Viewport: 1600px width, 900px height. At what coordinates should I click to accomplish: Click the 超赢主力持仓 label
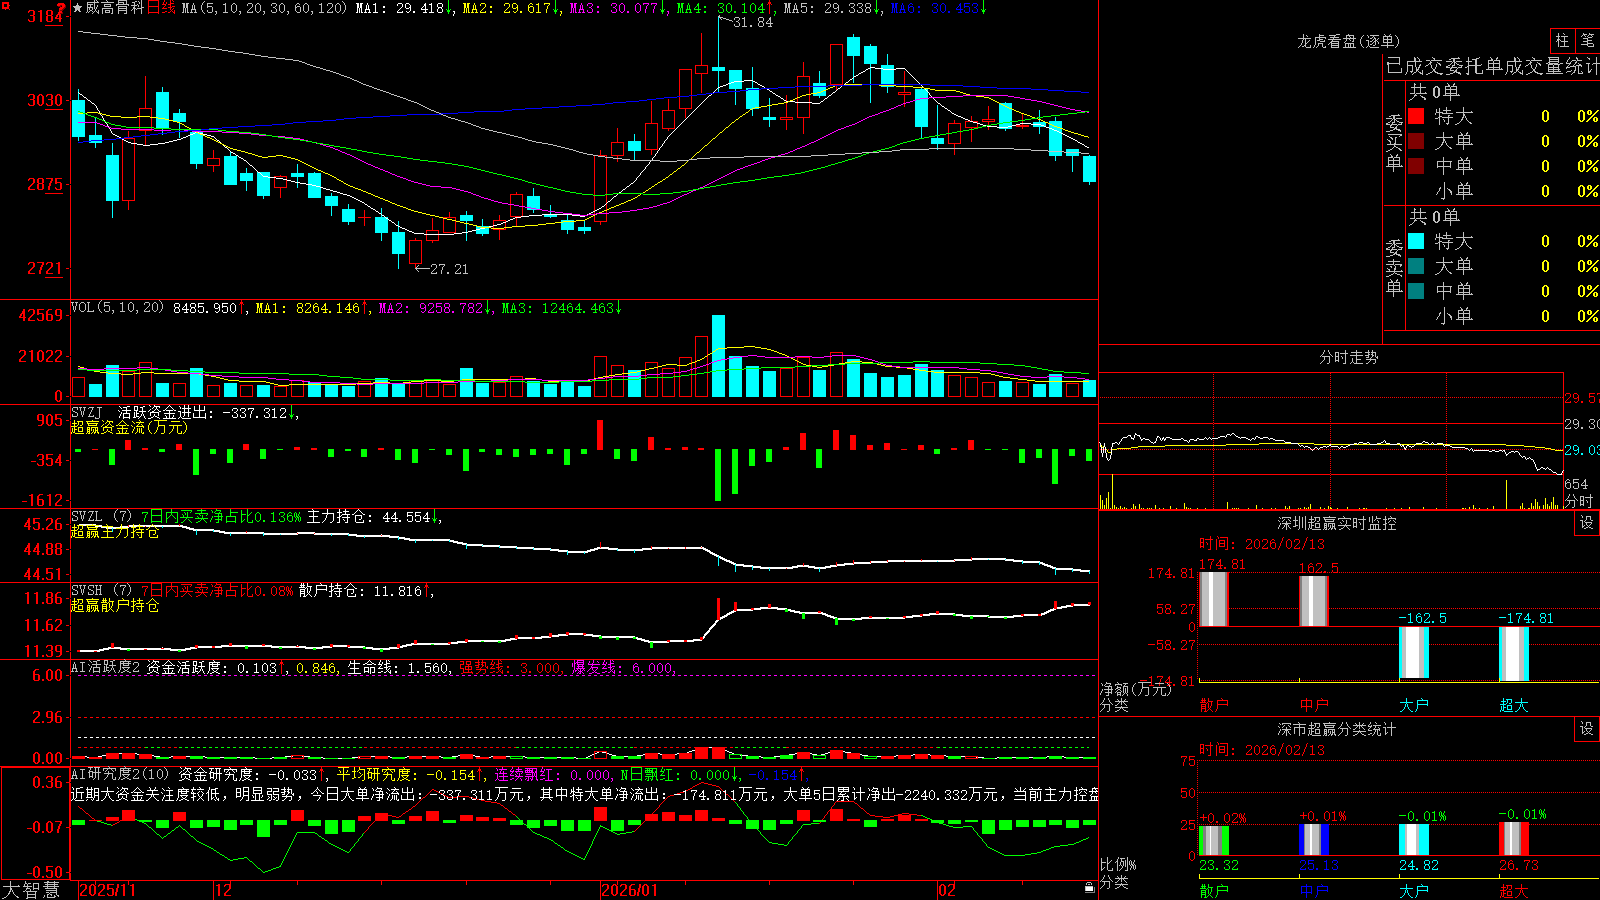tap(115, 532)
